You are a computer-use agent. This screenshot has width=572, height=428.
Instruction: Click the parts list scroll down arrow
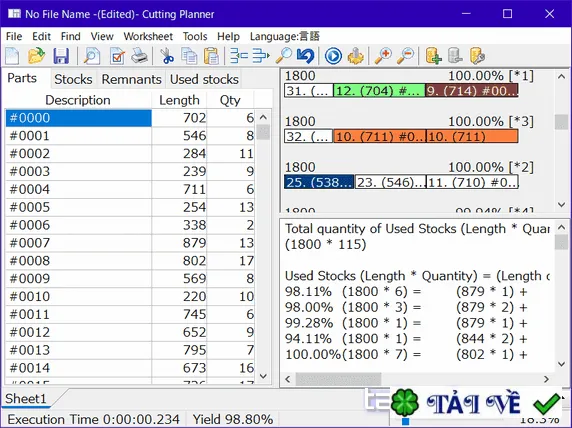[263, 376]
